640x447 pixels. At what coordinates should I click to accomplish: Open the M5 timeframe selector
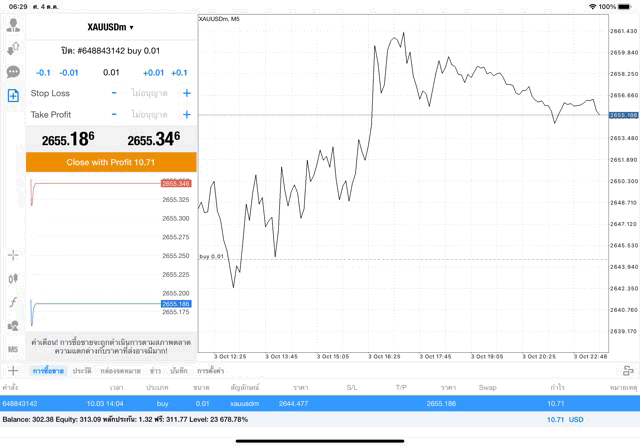[x=13, y=349]
